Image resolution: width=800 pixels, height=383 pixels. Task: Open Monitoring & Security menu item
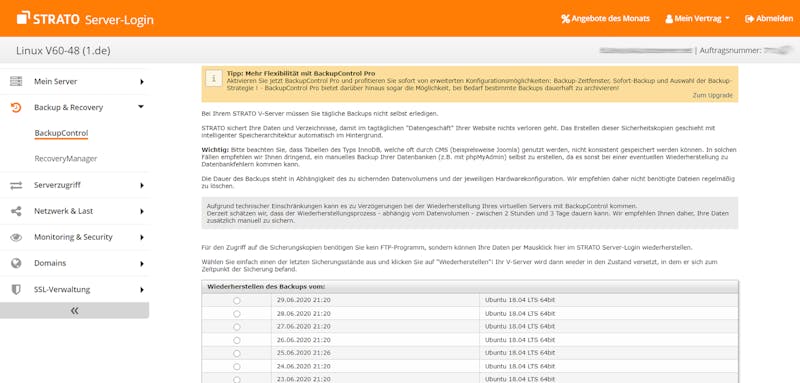tap(73, 237)
